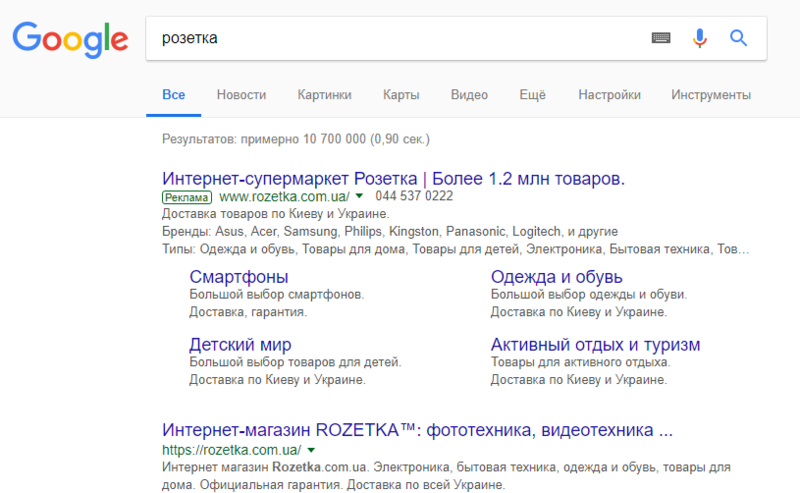Click the https://rozetka.com.ua/ URL
Image resolution: width=800 pixels, height=493 pixels.
232,450
